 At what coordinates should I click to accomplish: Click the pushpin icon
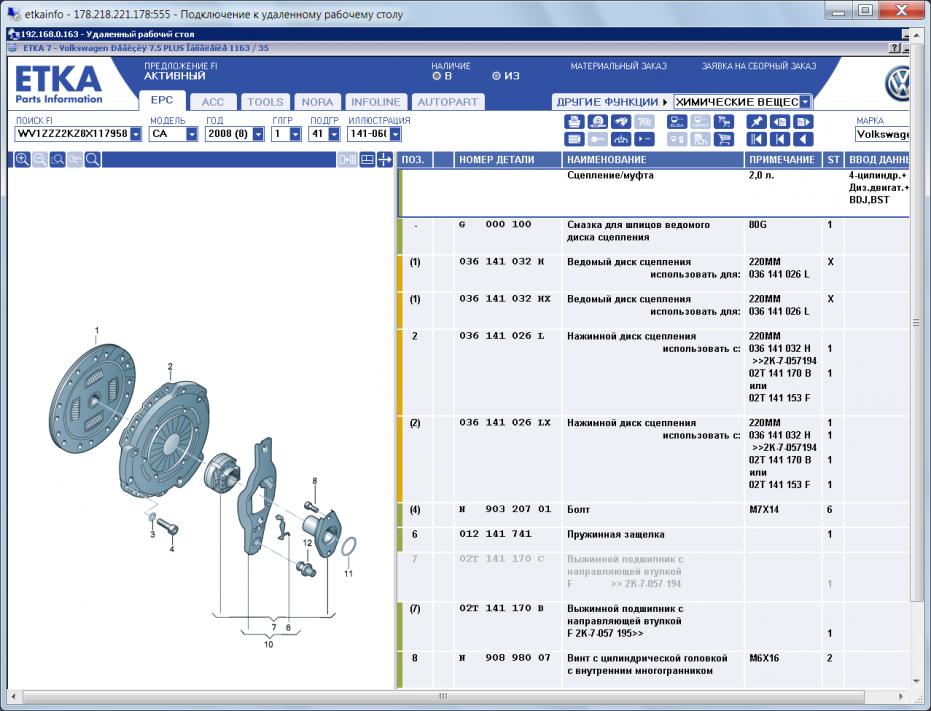756,122
